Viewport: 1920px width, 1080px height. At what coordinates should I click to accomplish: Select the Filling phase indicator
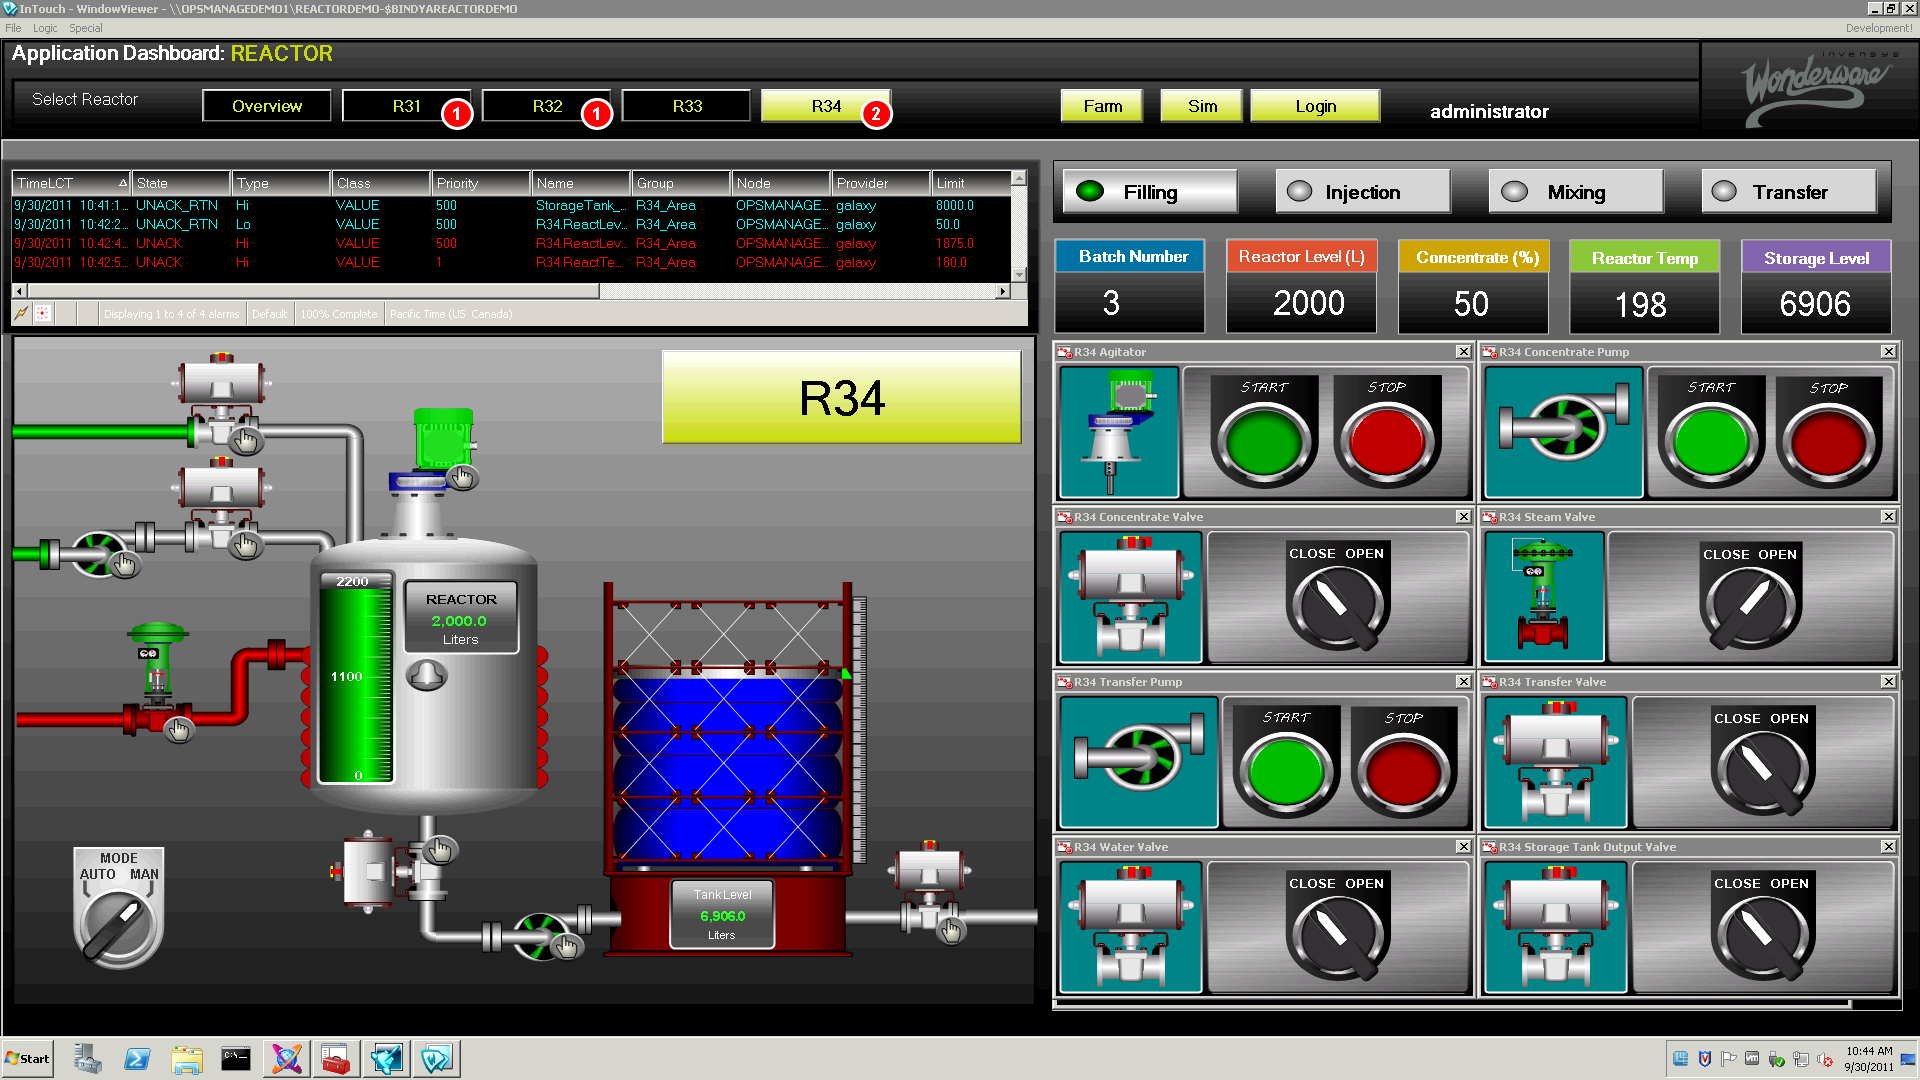click(1149, 192)
